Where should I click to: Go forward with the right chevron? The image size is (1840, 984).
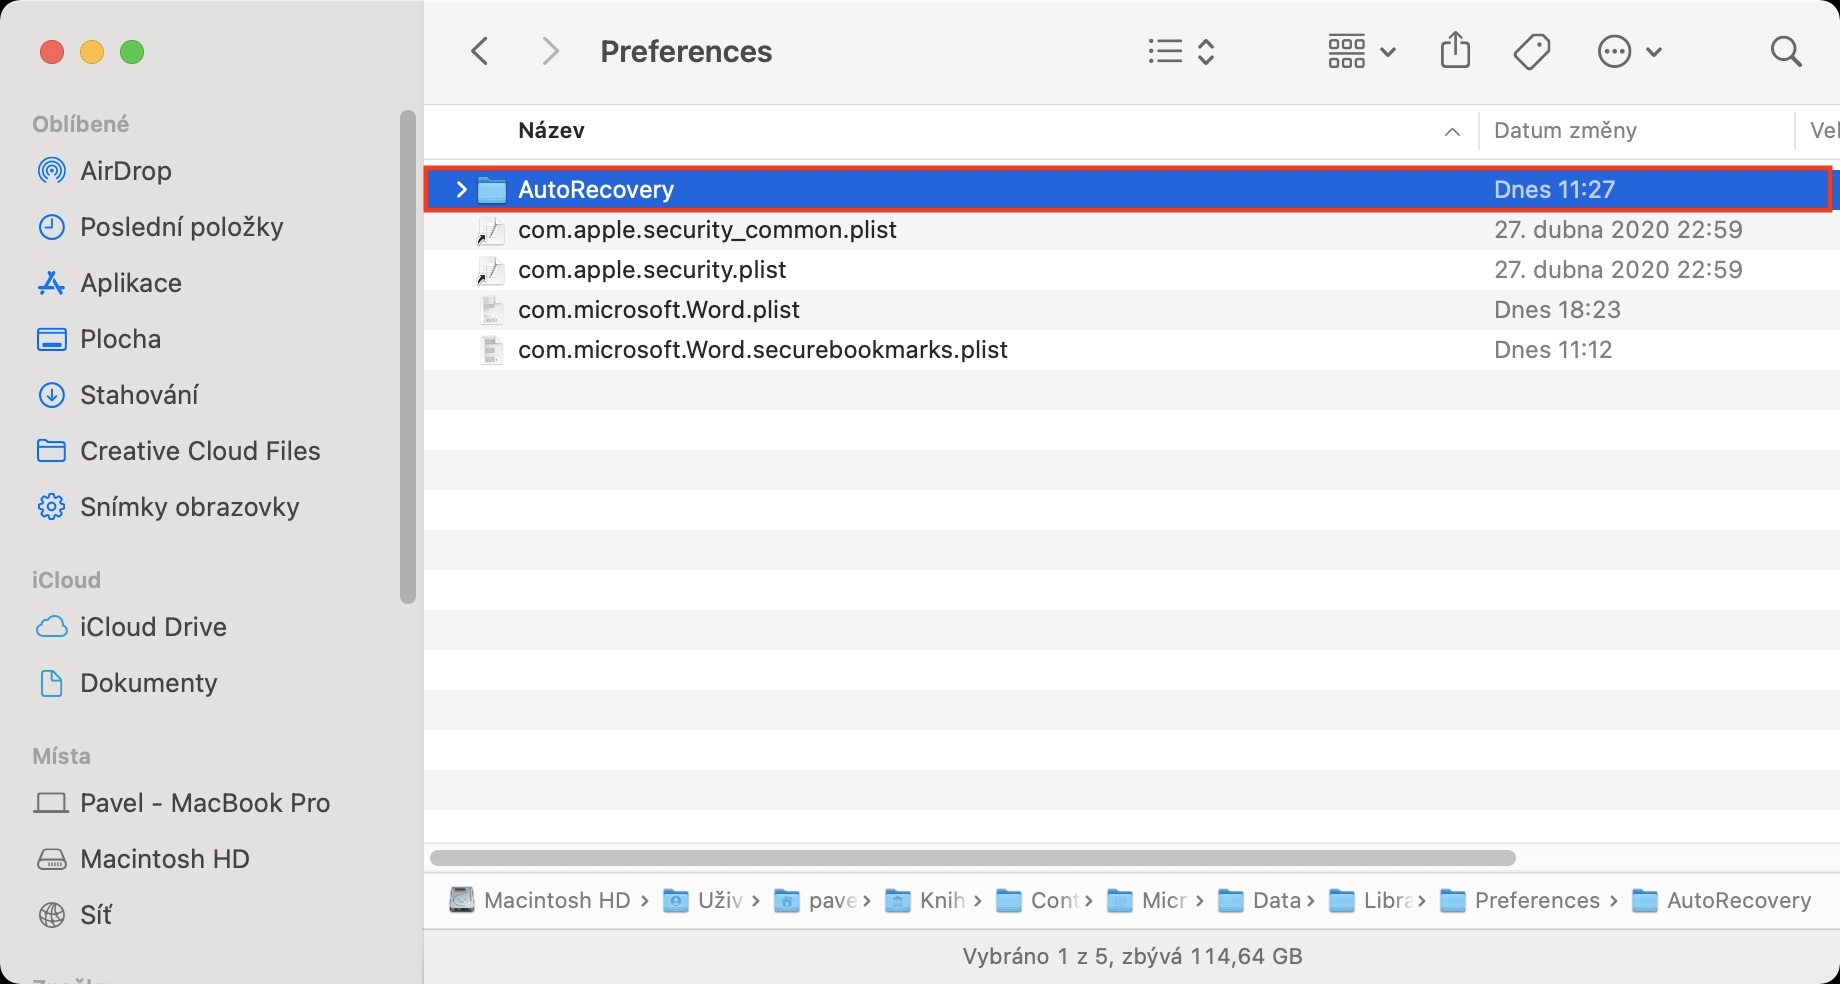tap(549, 51)
